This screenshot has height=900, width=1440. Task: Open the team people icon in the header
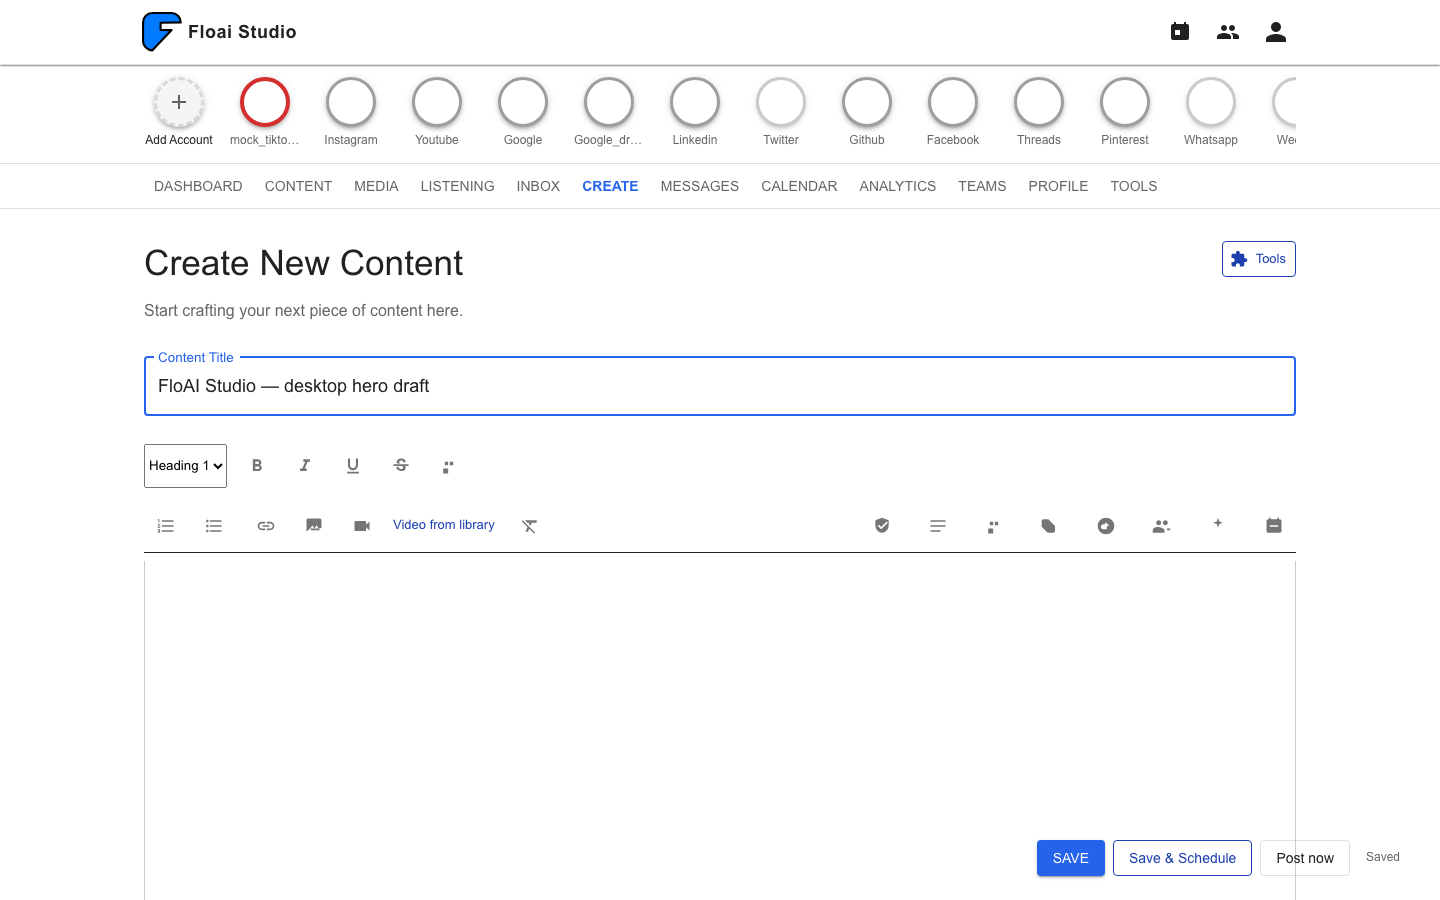[1228, 32]
